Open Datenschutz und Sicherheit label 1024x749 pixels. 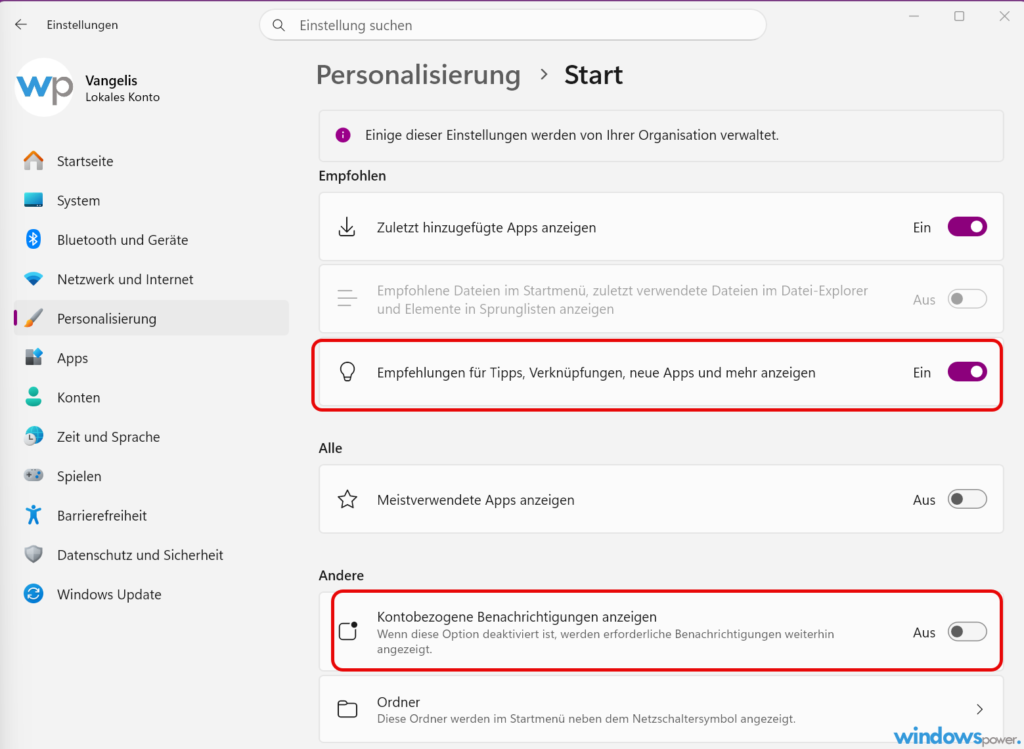point(140,555)
